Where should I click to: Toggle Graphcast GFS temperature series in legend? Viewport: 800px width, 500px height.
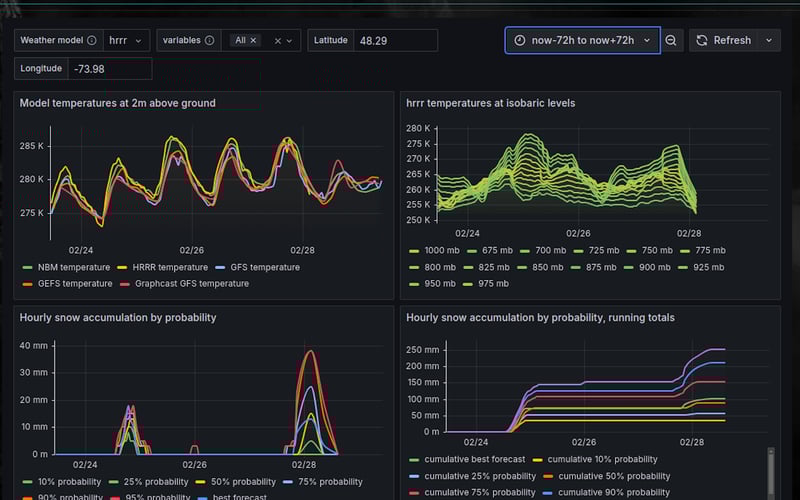192,284
